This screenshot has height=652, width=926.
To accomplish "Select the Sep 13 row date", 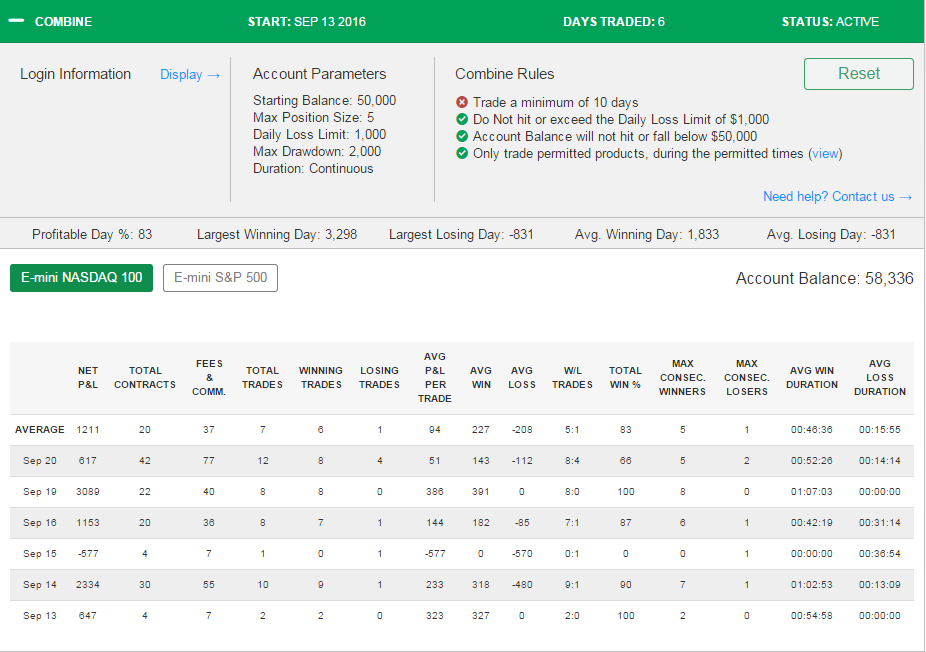I will [40, 615].
